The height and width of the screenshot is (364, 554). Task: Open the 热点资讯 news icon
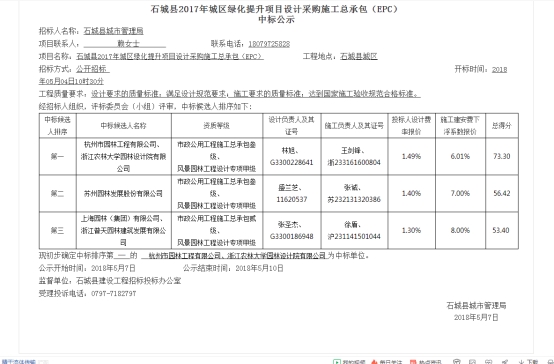point(413,362)
